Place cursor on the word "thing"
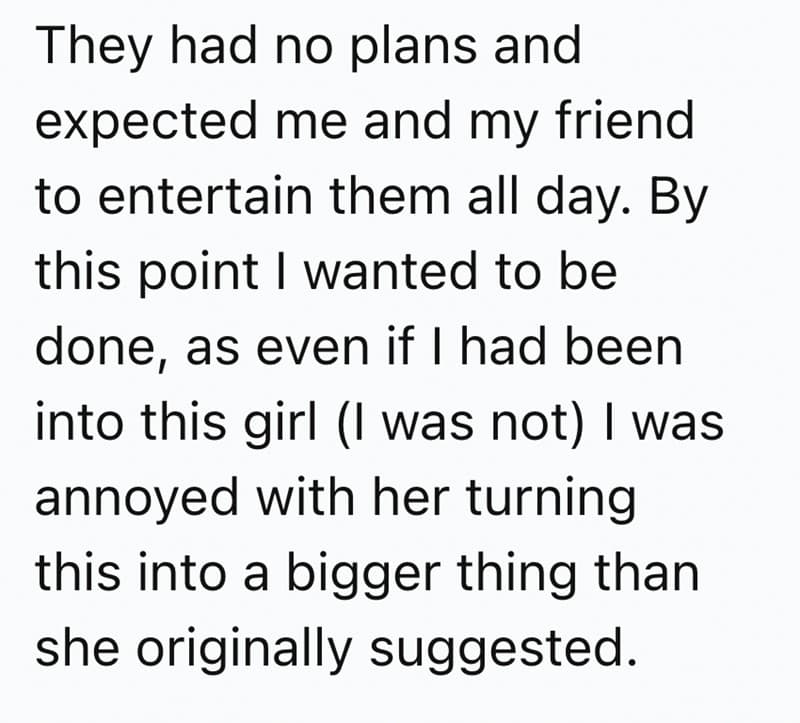Screen dimensions: 800x723 click(517, 576)
